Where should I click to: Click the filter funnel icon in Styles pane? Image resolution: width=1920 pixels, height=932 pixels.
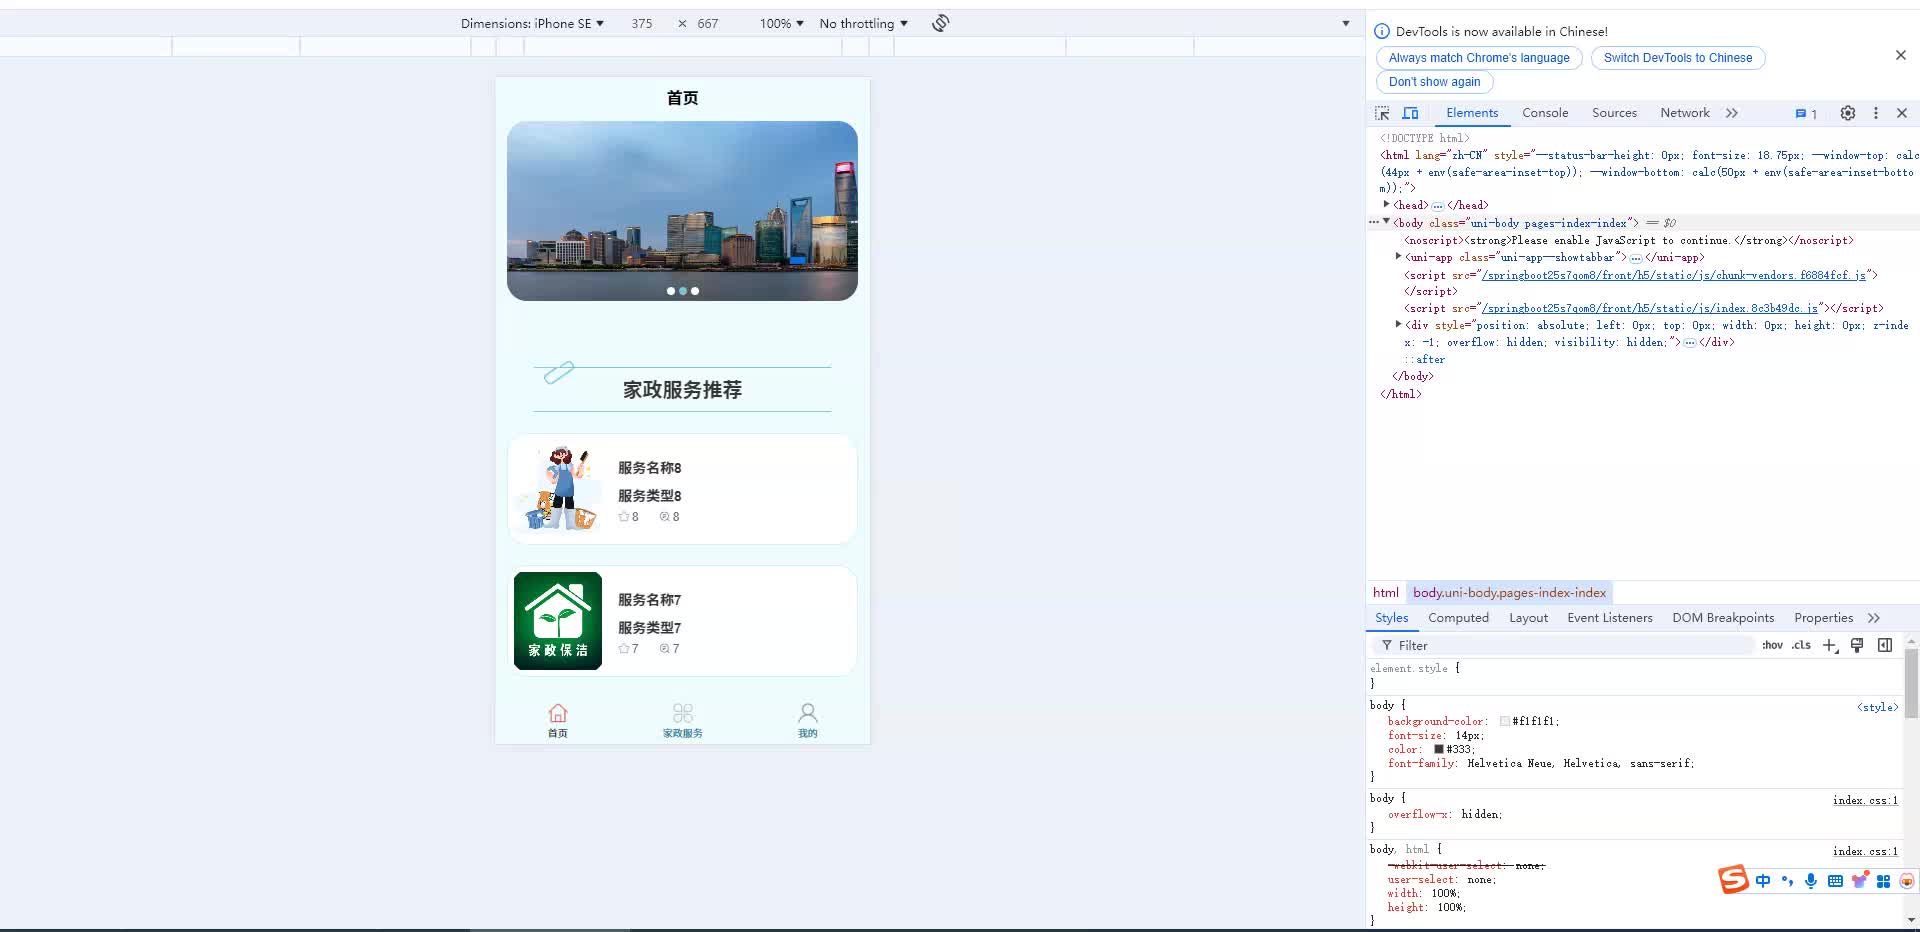tap(1388, 645)
